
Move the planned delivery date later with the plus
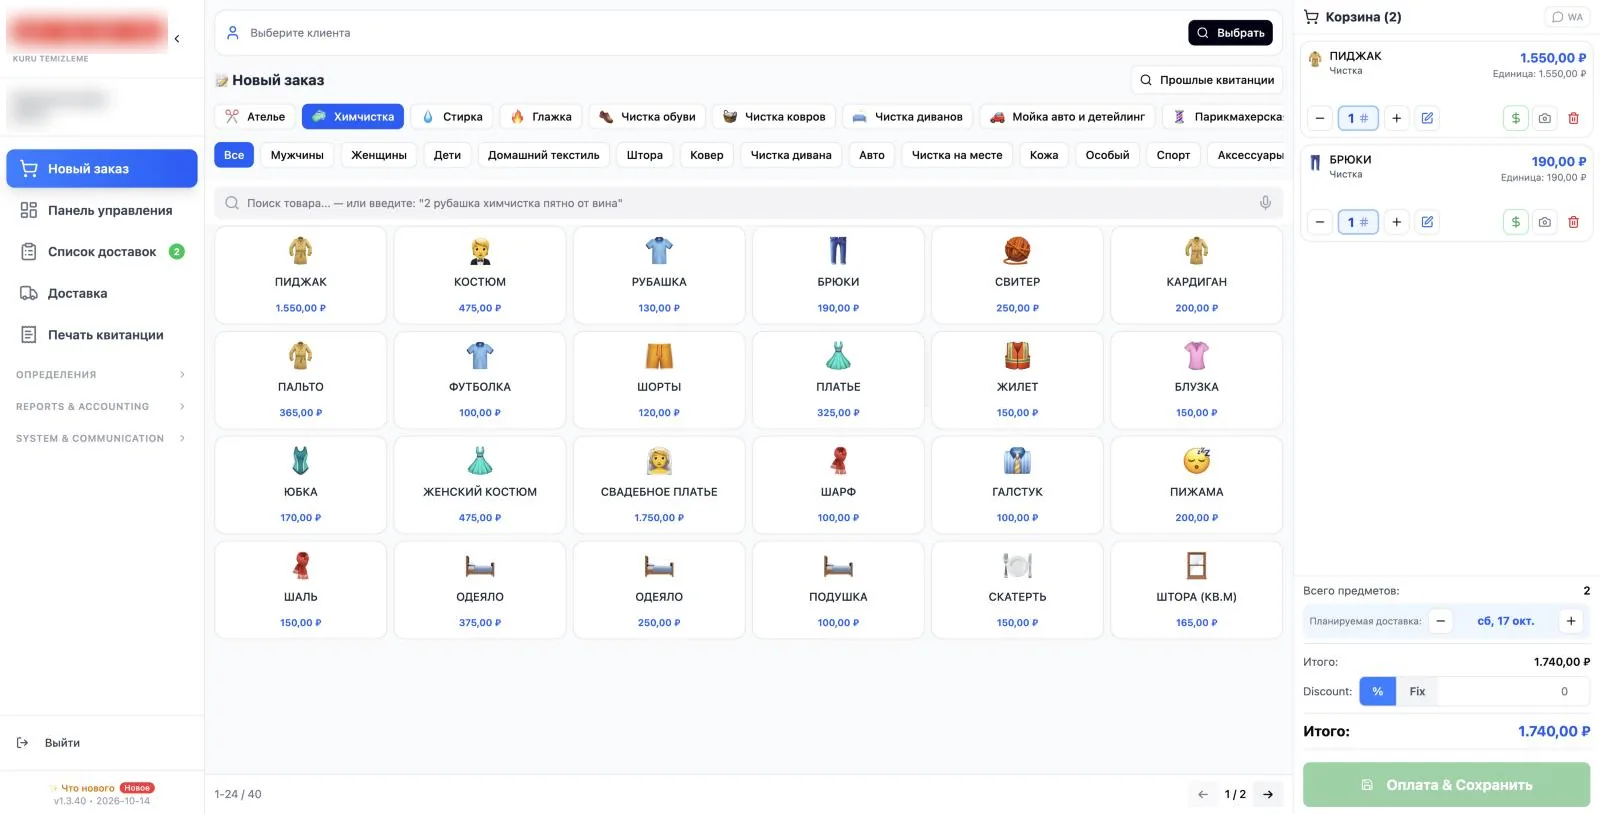coord(1571,621)
